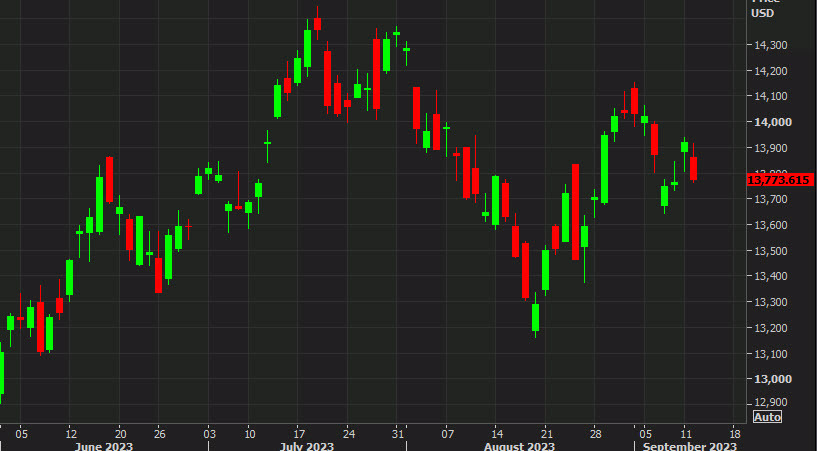Click the 13,600 price axis label
This screenshot has height=451, width=817.
pos(771,225)
